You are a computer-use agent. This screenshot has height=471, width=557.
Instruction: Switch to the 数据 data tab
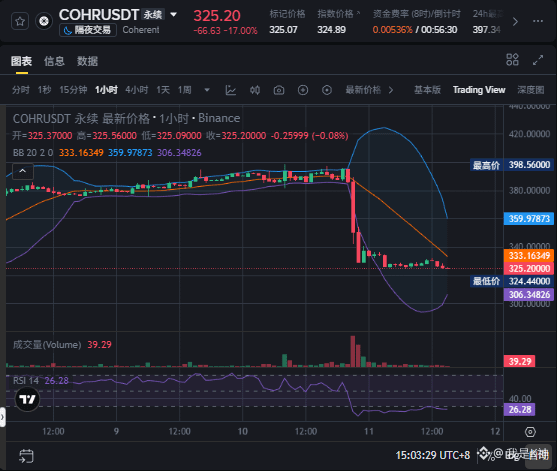coord(87,61)
